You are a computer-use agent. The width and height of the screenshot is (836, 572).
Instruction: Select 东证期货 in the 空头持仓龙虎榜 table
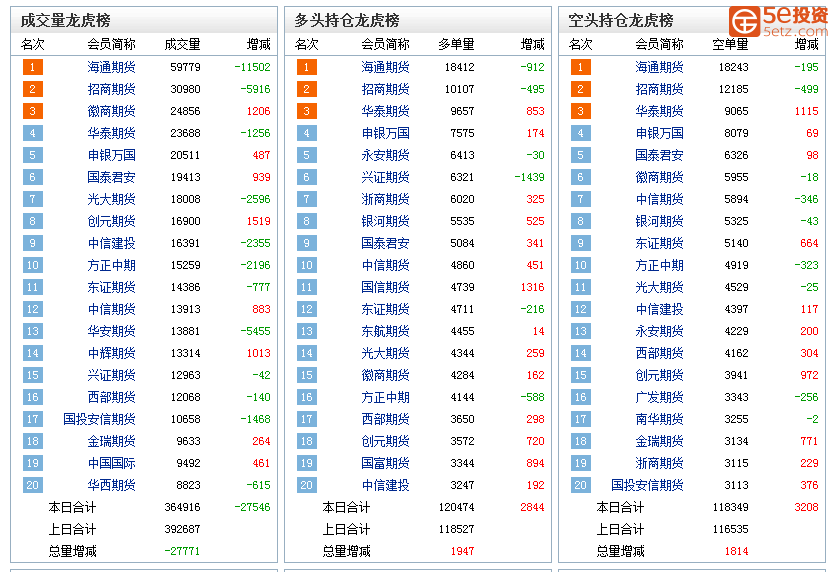(x=660, y=243)
